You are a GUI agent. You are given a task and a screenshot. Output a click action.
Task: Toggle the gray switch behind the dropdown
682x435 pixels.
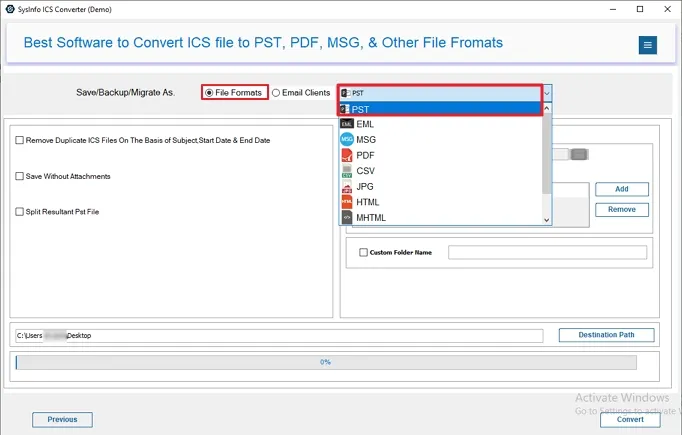tap(578, 154)
